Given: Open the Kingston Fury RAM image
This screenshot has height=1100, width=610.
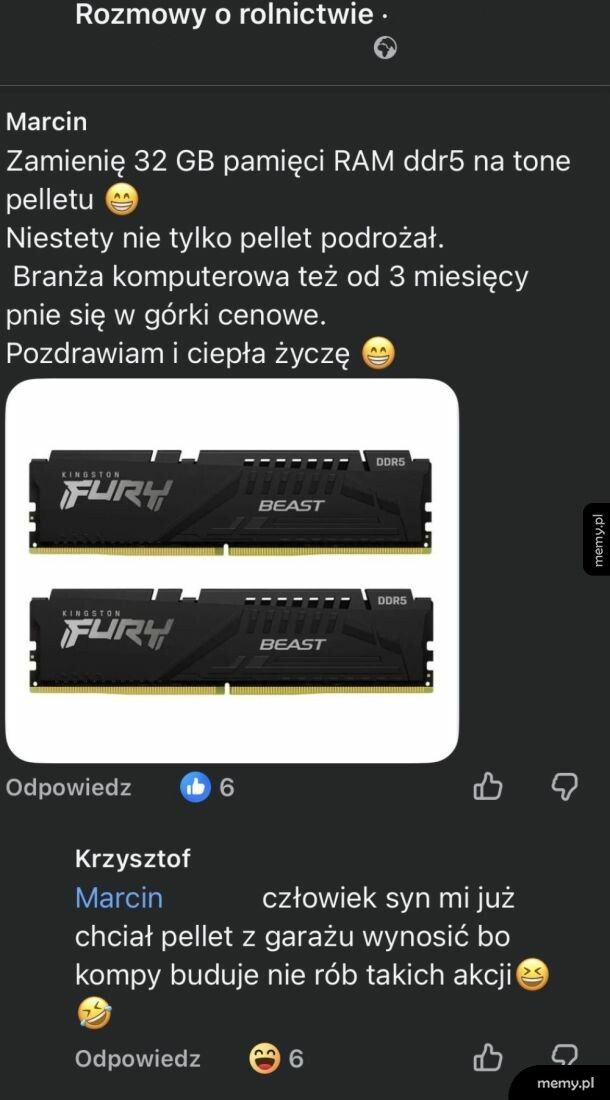Looking at the screenshot, I should (232, 570).
